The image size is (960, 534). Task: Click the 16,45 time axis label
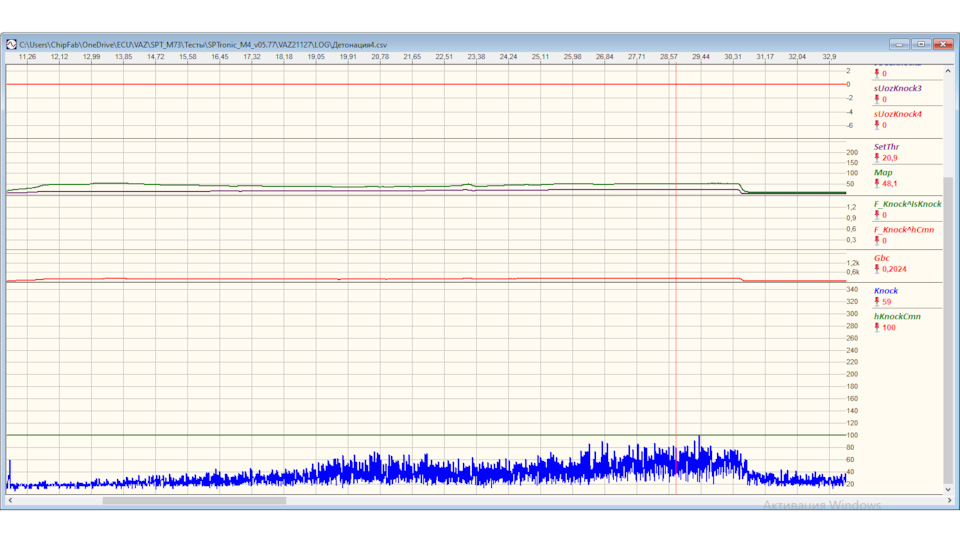coord(220,56)
